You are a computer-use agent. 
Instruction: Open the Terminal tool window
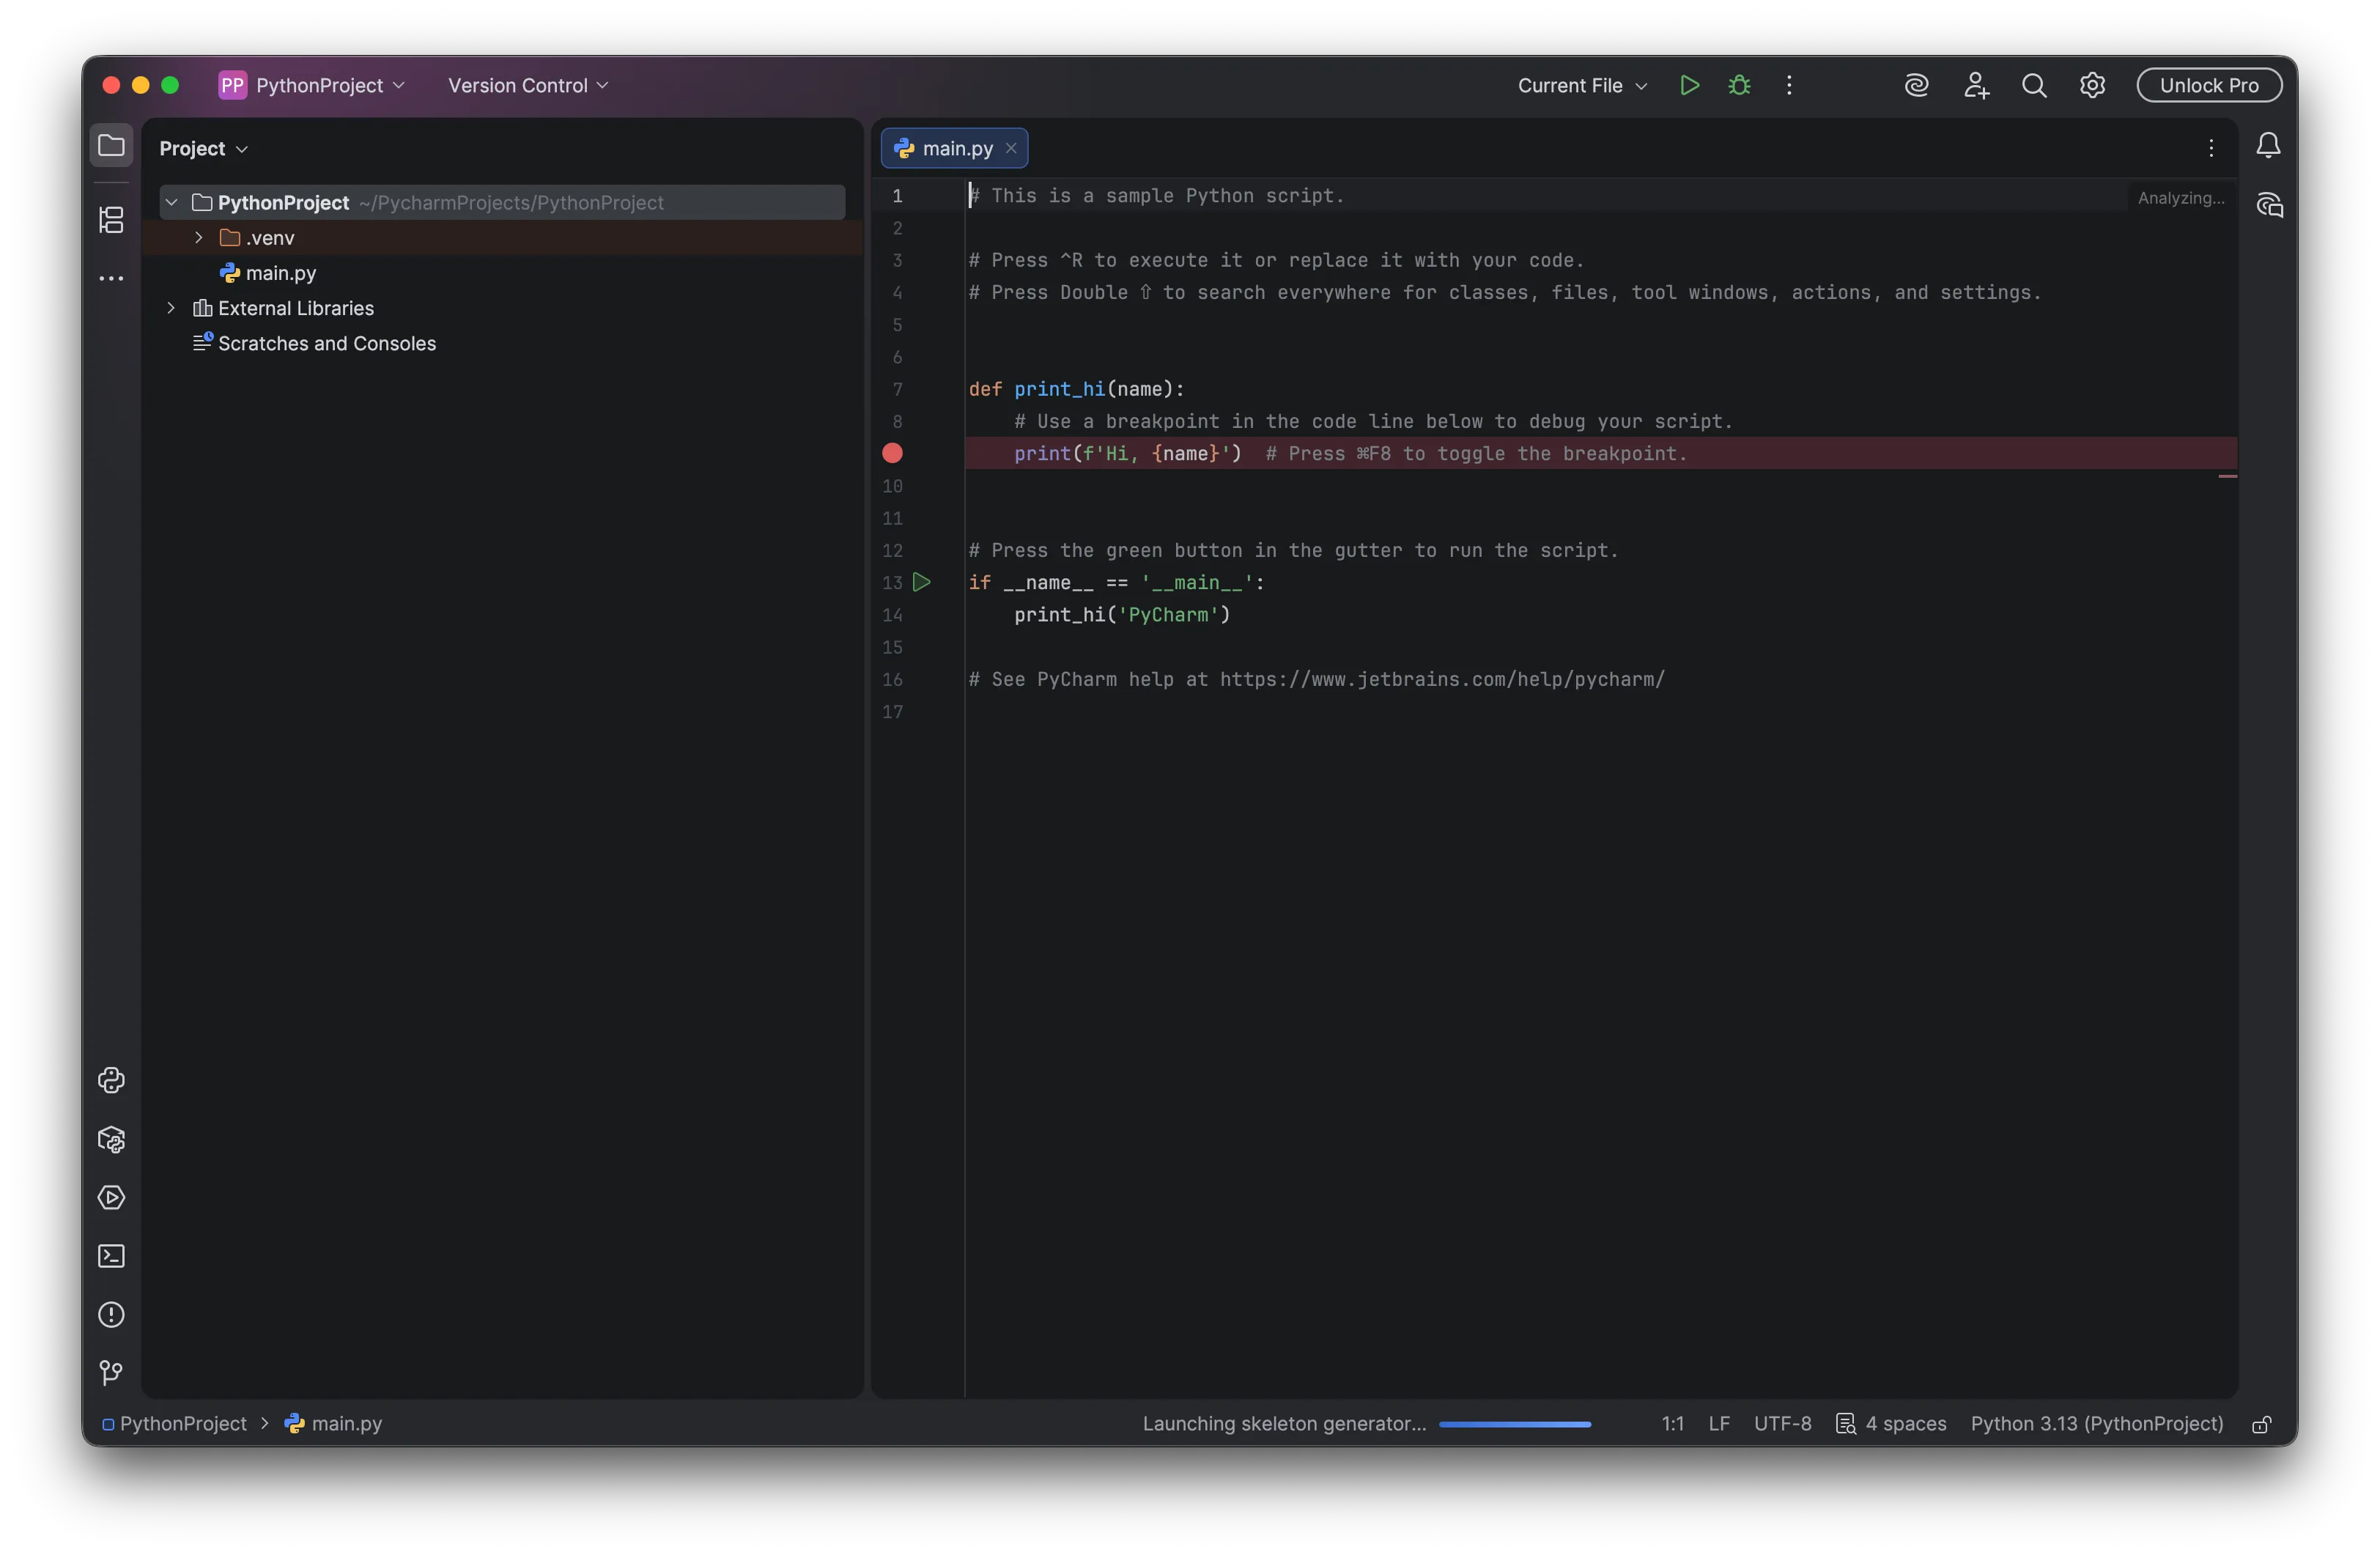[x=112, y=1256]
